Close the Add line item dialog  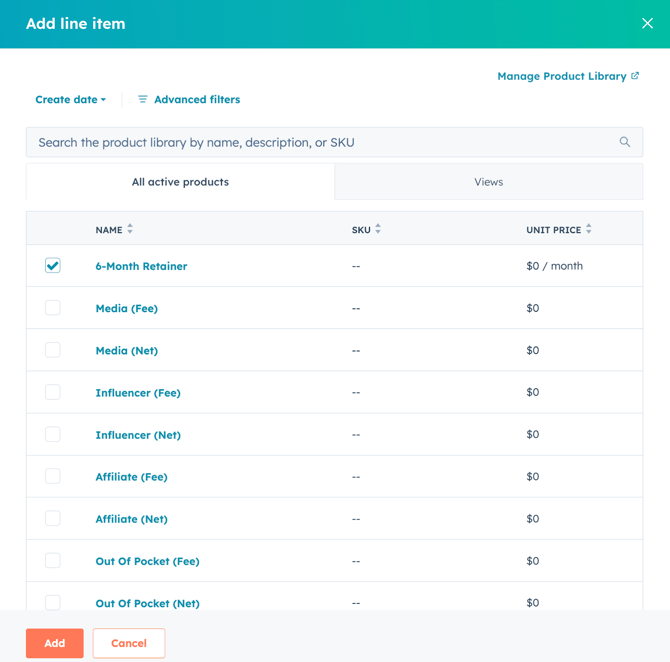tap(647, 23)
